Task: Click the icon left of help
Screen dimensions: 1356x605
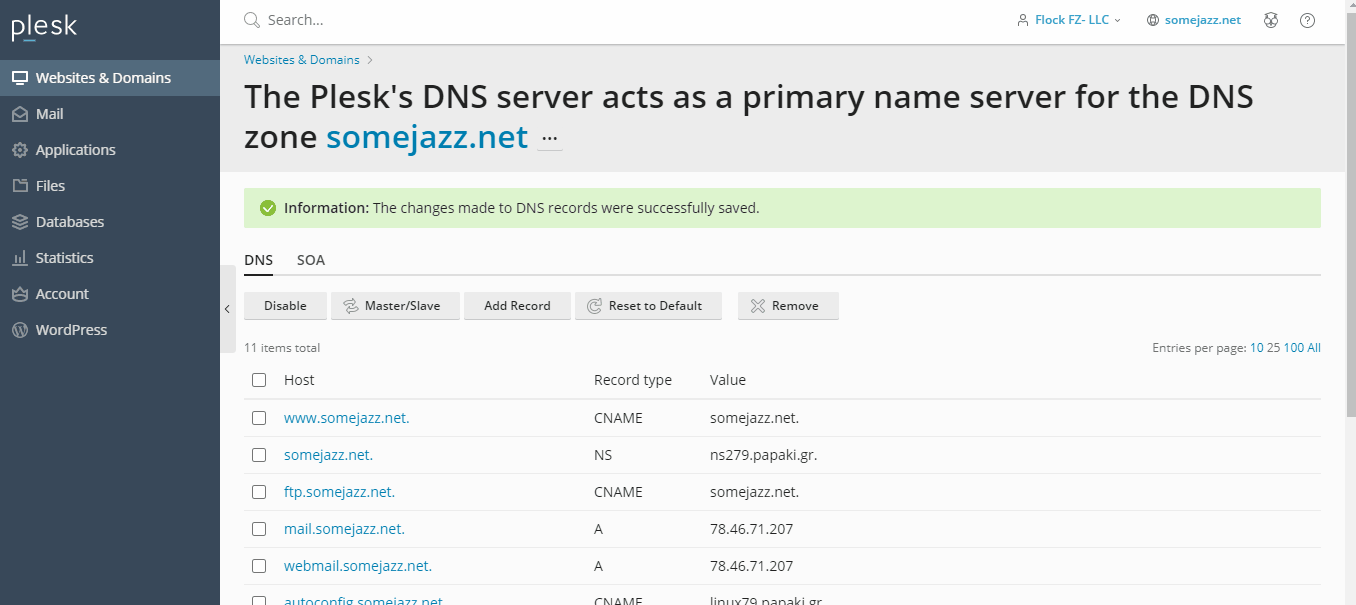Action: pyautogui.click(x=1271, y=20)
